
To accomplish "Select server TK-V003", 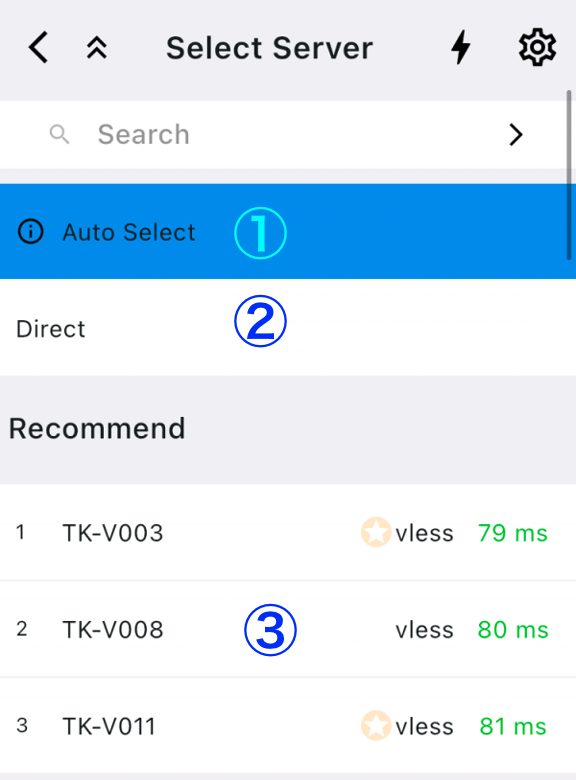I will [288, 532].
